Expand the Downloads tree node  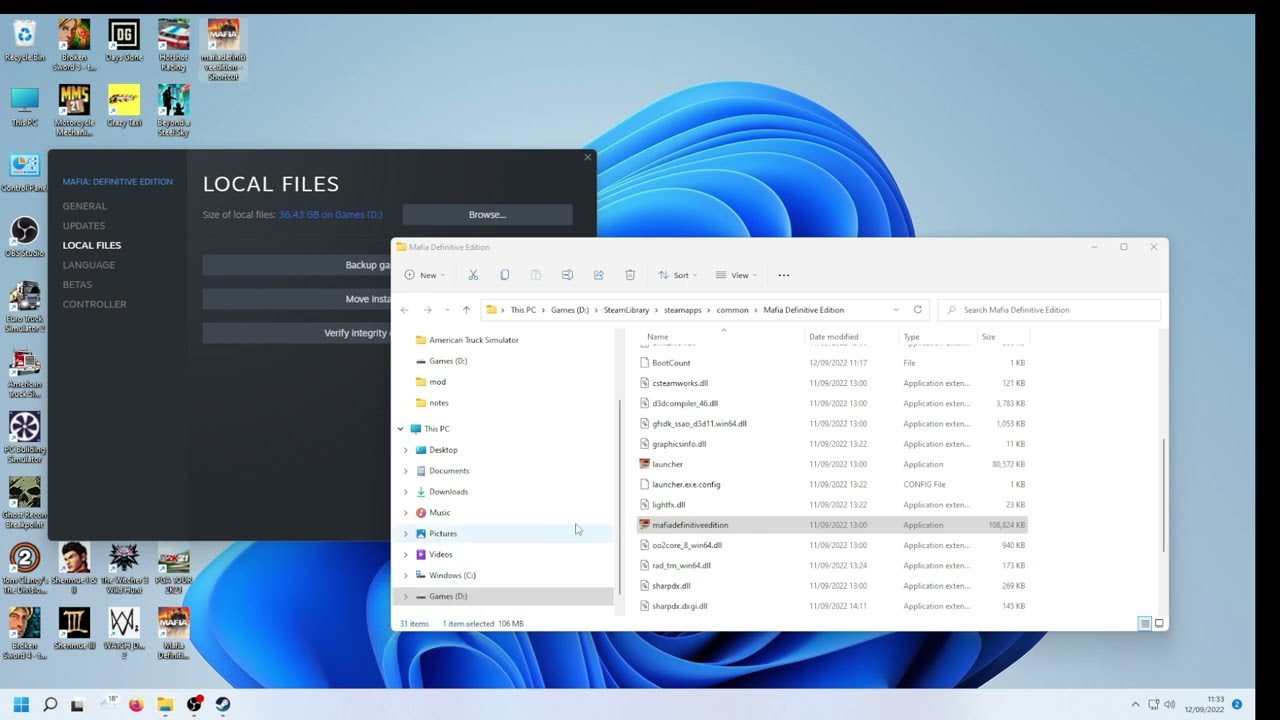pyautogui.click(x=406, y=492)
